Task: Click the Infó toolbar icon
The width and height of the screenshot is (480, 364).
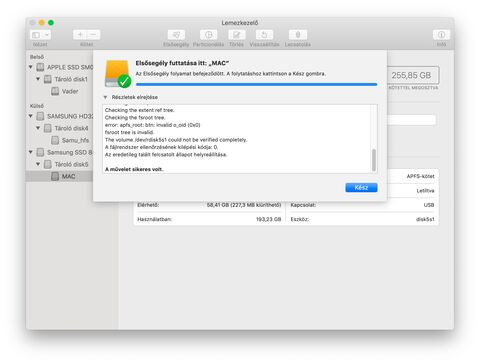Action: point(441,35)
